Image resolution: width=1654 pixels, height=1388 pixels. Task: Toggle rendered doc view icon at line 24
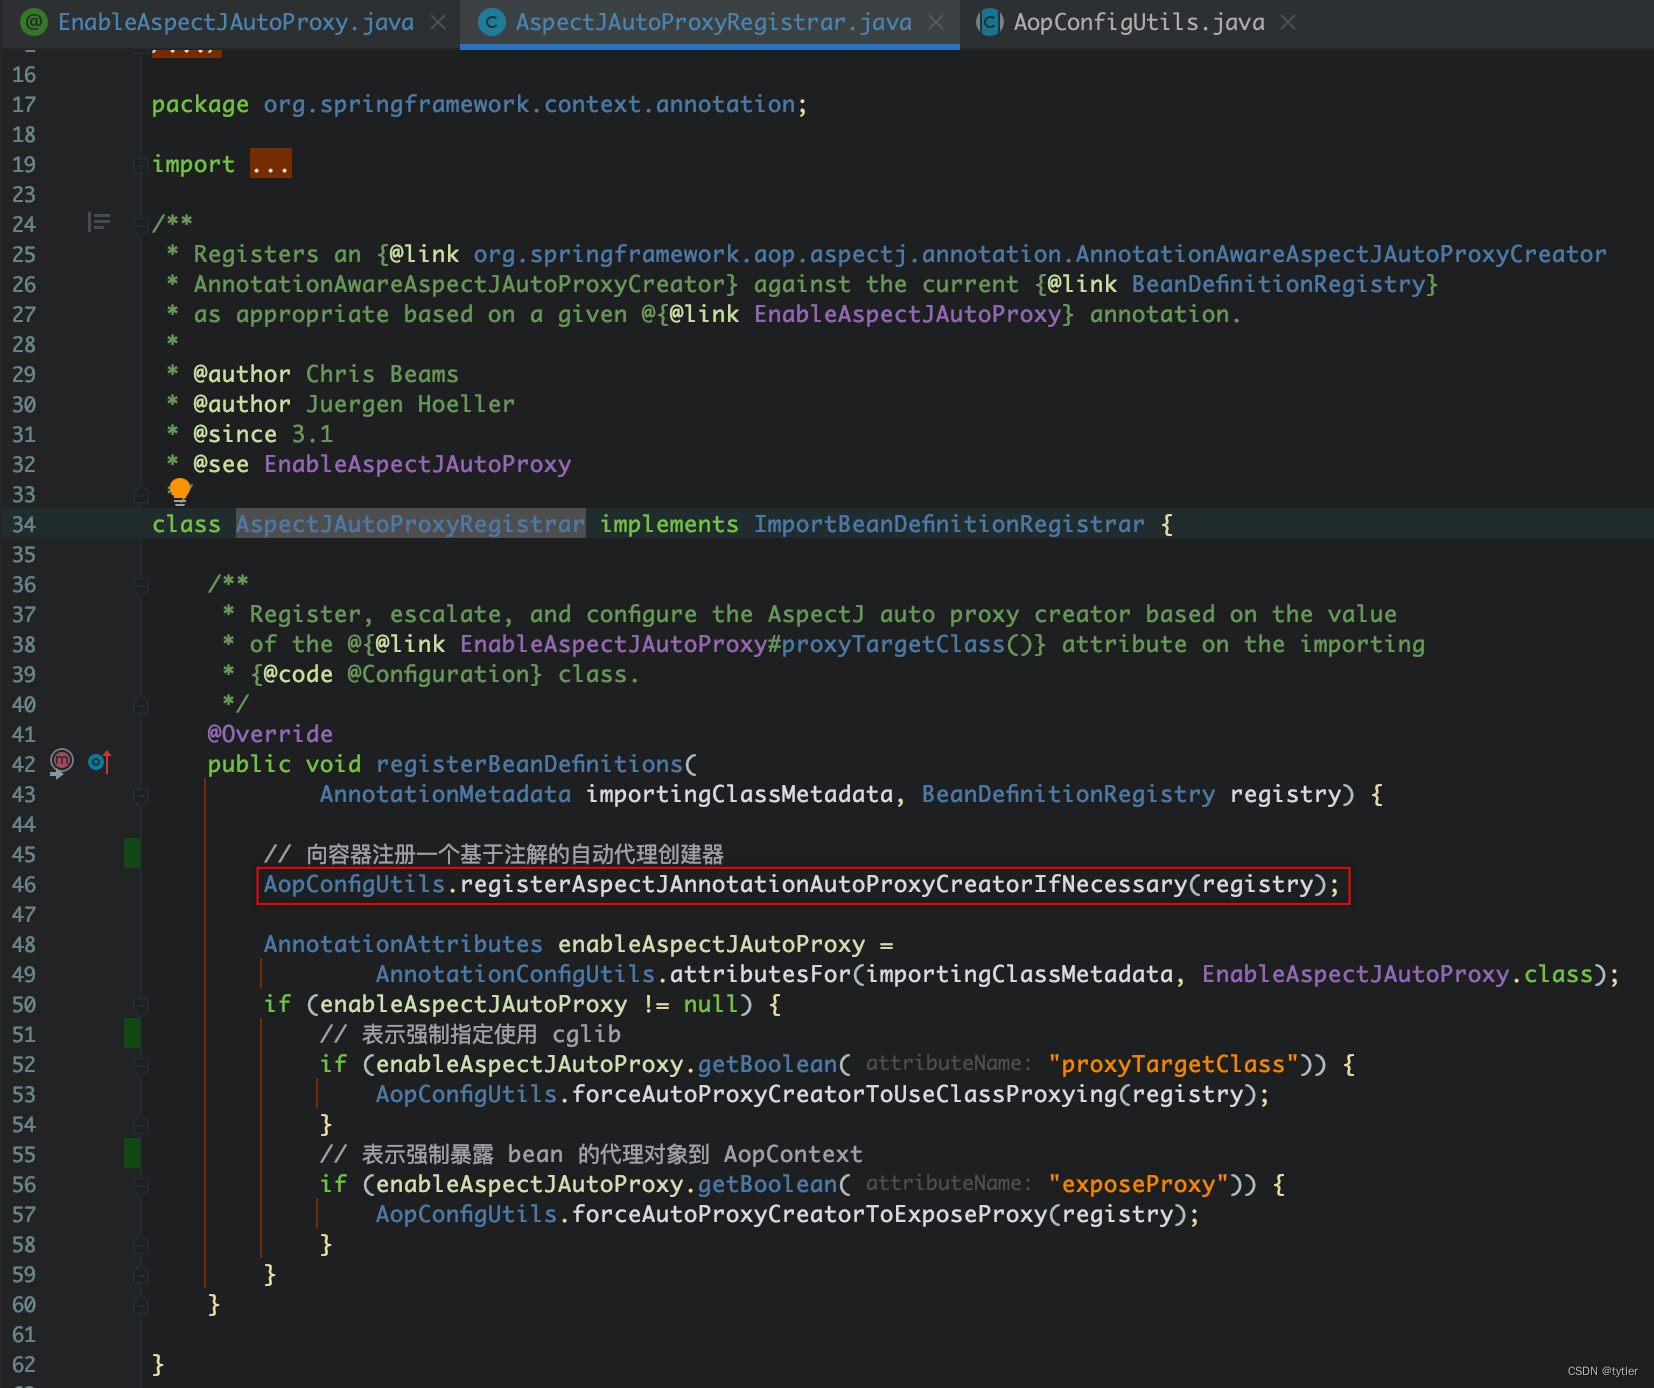(x=98, y=222)
